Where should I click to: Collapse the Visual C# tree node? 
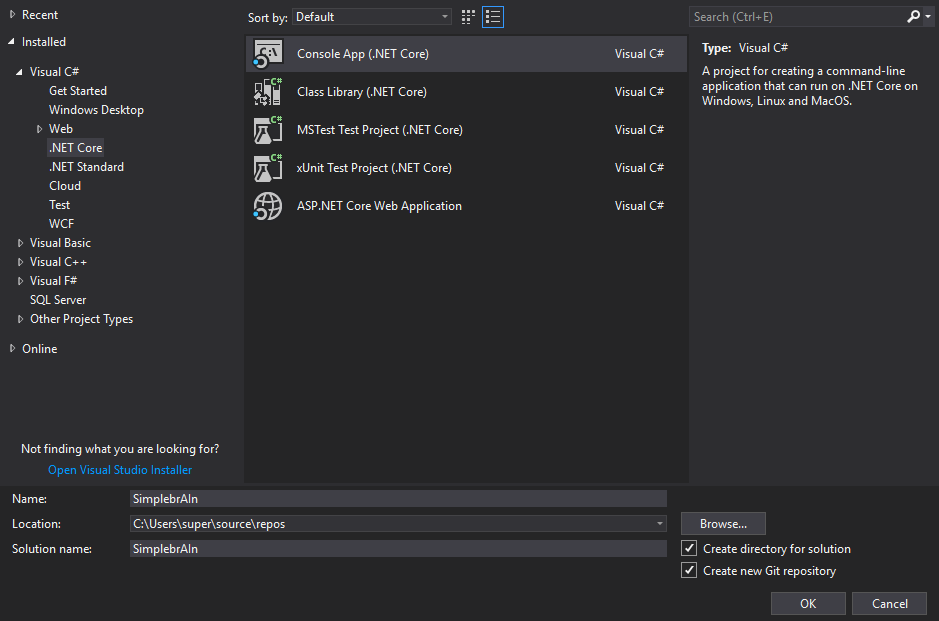[x=21, y=72]
